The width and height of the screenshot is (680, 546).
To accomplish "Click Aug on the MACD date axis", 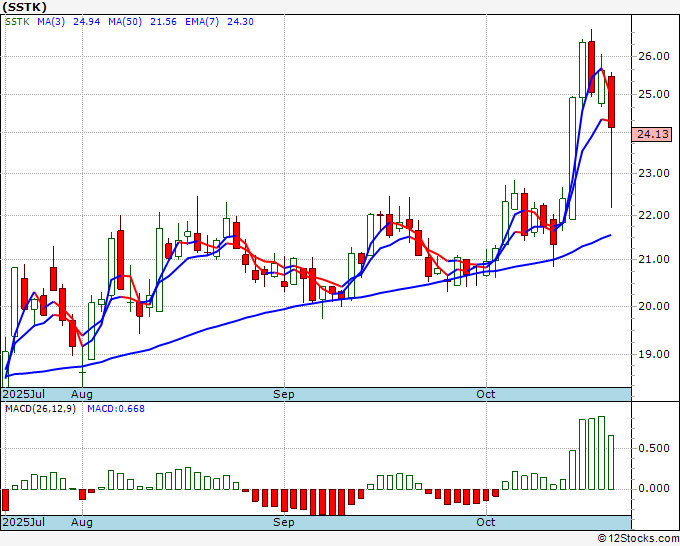I will coord(82,522).
